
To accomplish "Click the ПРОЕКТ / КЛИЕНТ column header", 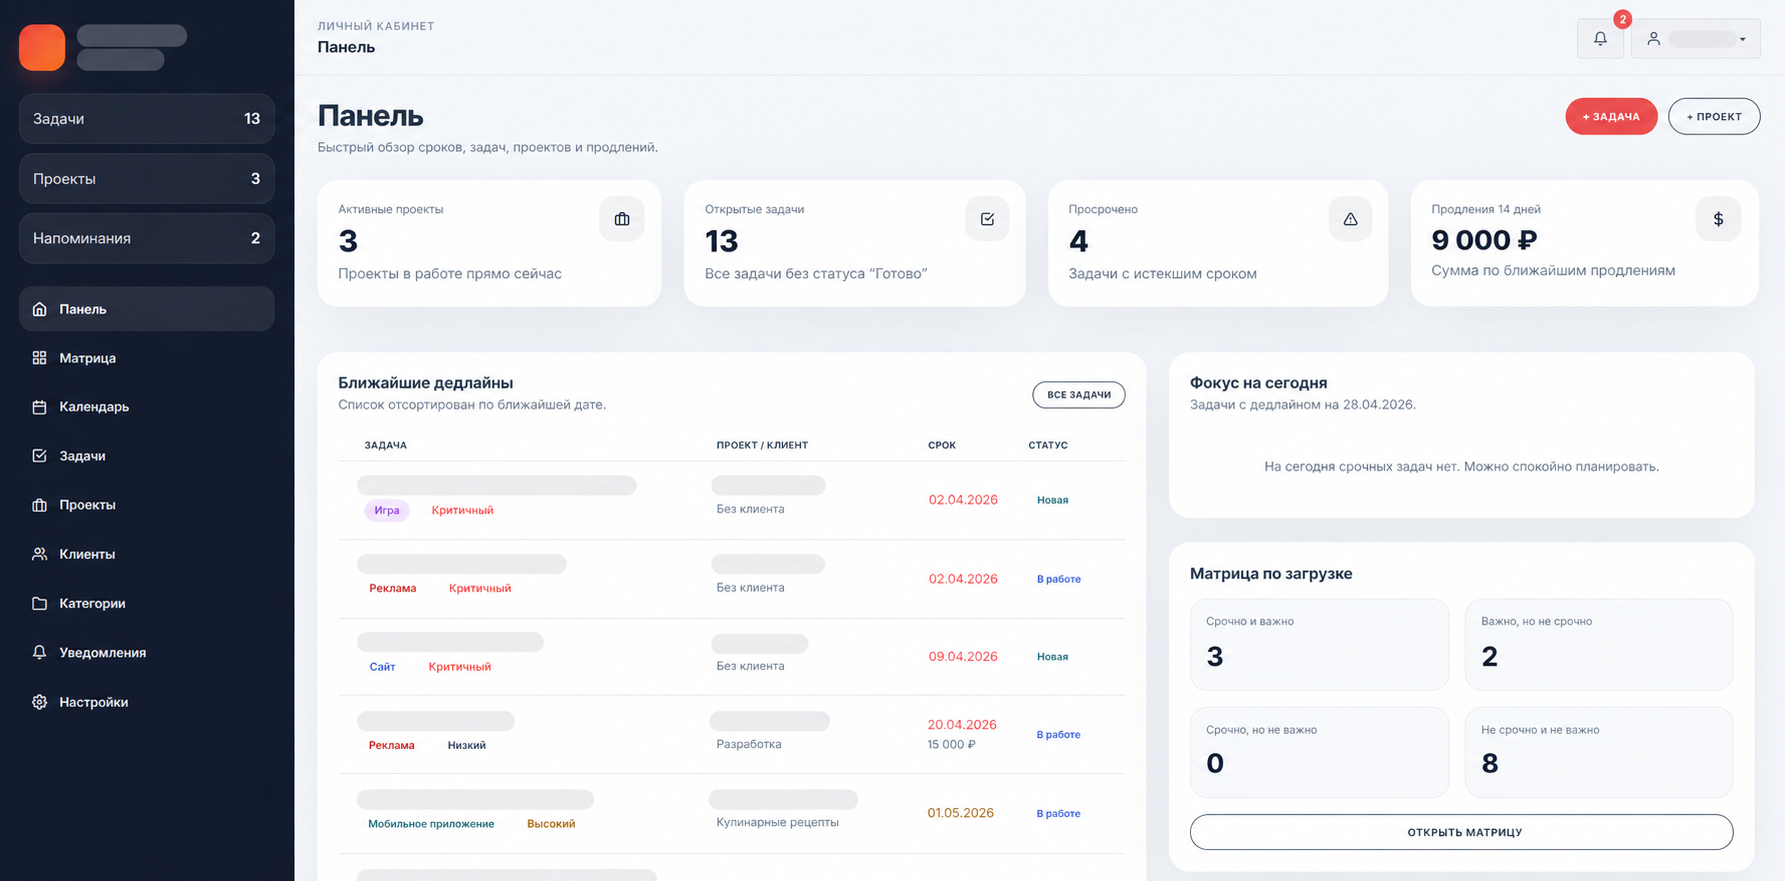I will pos(762,445).
